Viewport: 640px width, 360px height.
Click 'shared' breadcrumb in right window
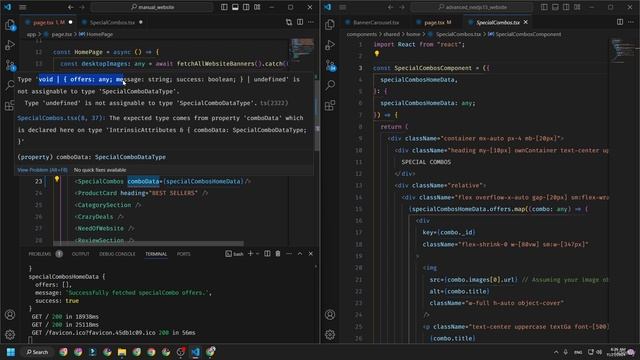coord(391,34)
